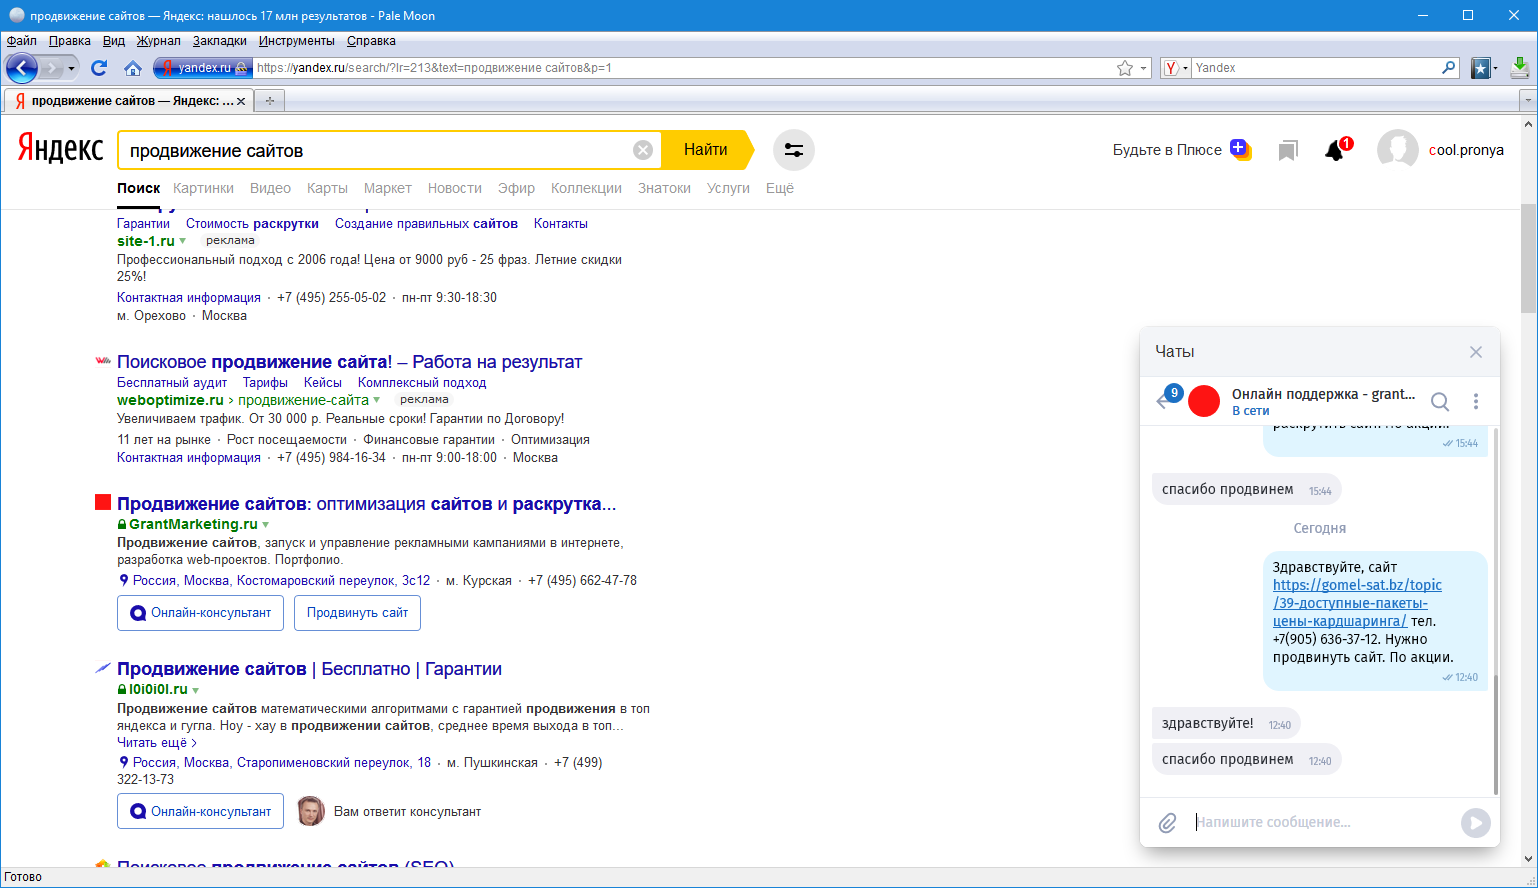Attach a file with the paperclip icon
The height and width of the screenshot is (888, 1538).
coord(1167,823)
